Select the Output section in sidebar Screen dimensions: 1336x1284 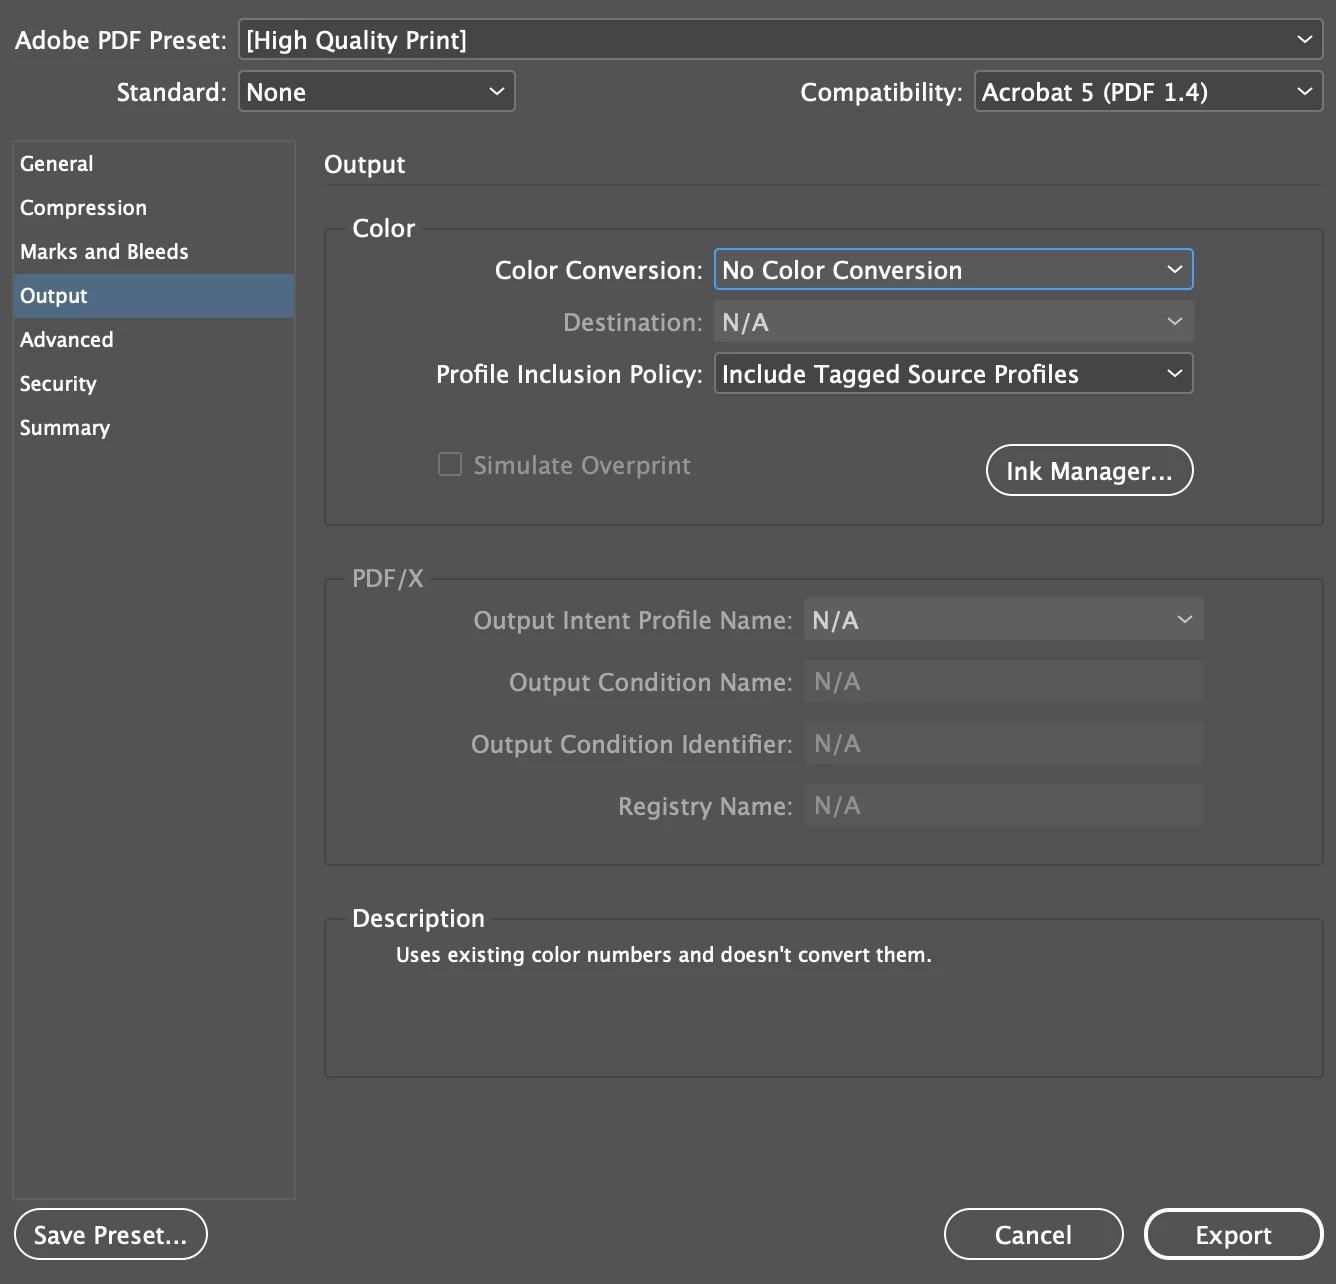154,296
